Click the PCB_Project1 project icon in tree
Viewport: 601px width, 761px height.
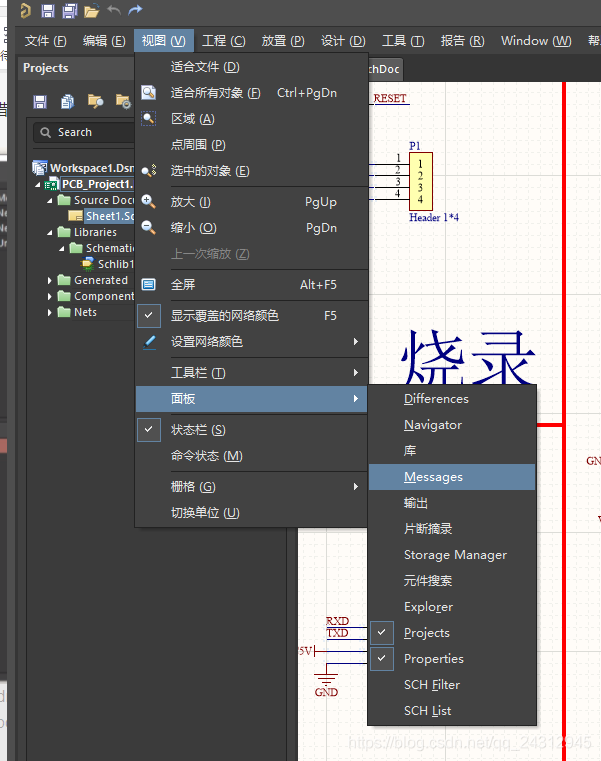(51, 185)
